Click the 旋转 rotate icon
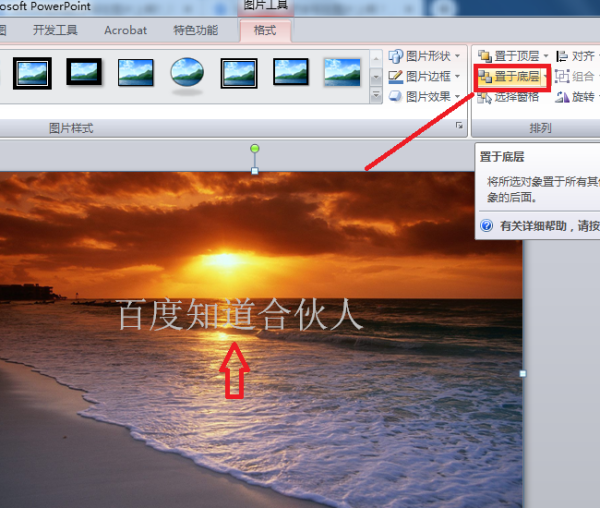This screenshot has height=508, width=600. [x=562, y=97]
